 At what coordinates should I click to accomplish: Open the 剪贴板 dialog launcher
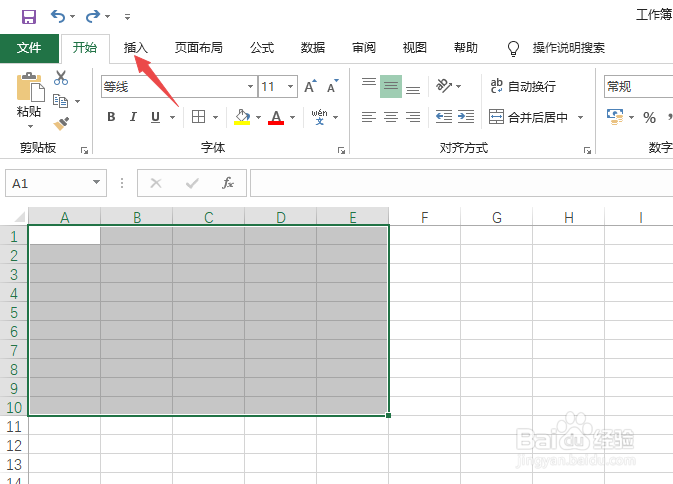[x=85, y=150]
